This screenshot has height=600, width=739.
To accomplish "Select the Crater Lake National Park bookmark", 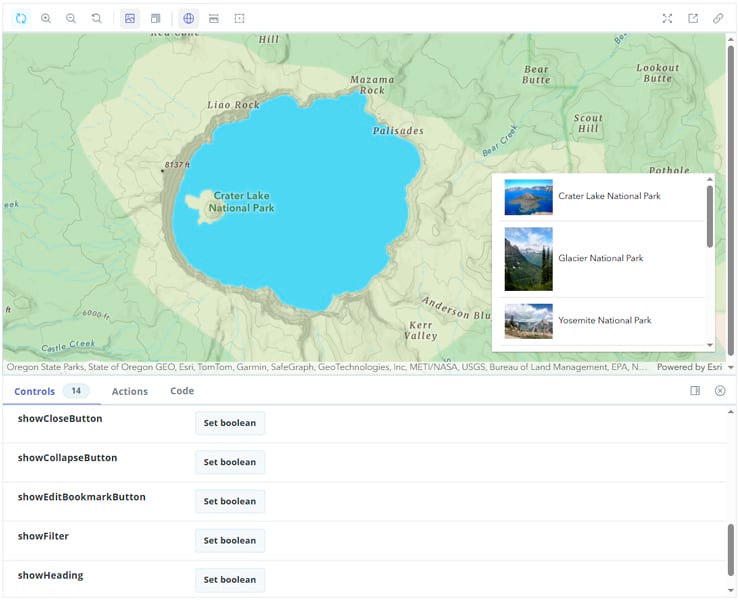I will pyautogui.click(x=602, y=197).
